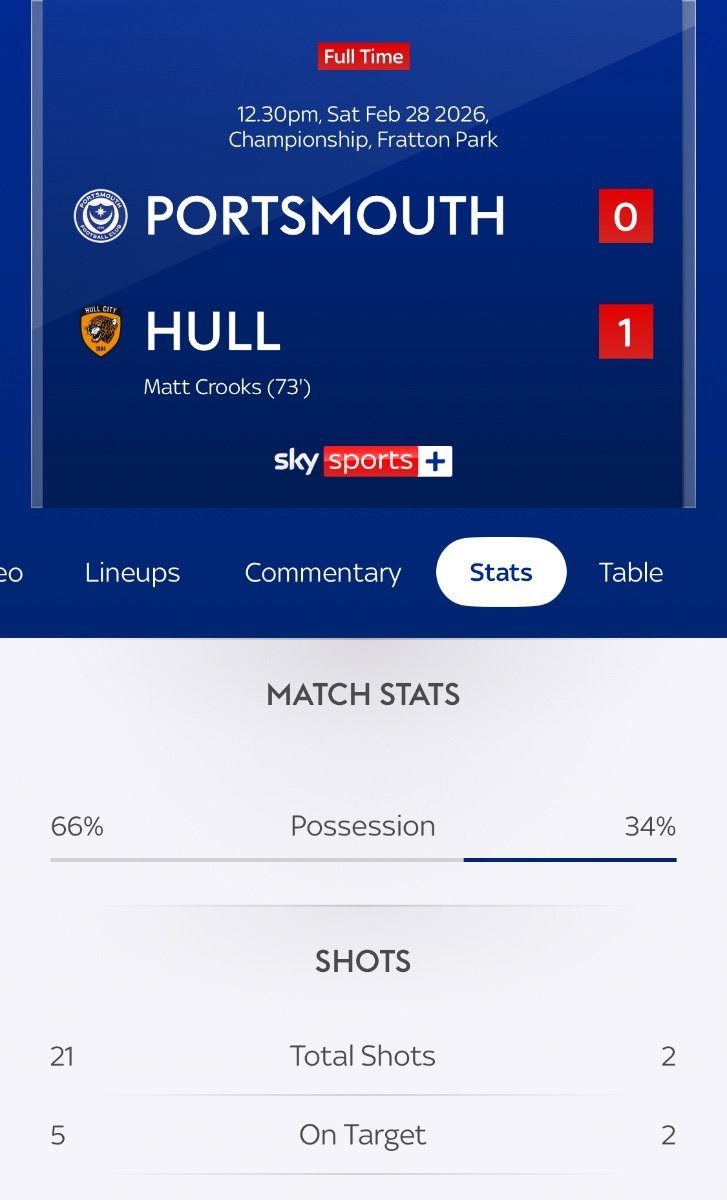Click the PORTSMOUTH team name
The height and width of the screenshot is (1200, 727).
(x=325, y=216)
